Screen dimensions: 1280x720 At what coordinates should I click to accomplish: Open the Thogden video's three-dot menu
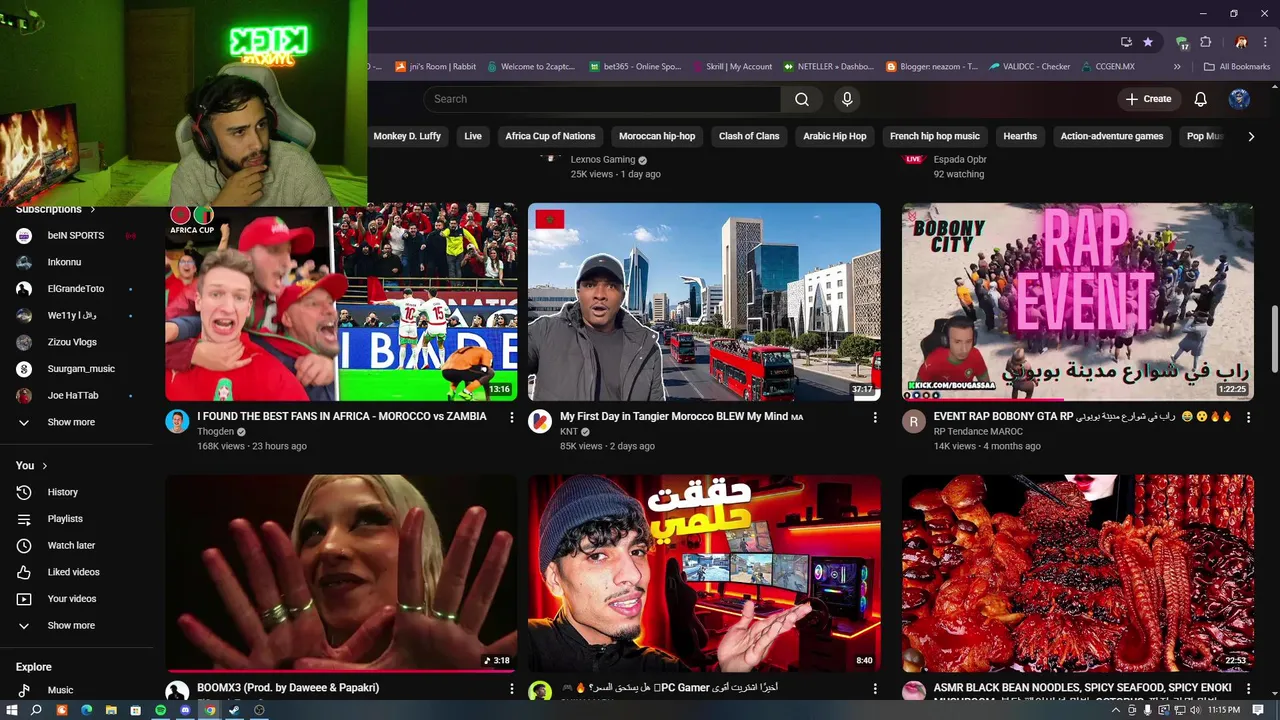[x=512, y=417]
